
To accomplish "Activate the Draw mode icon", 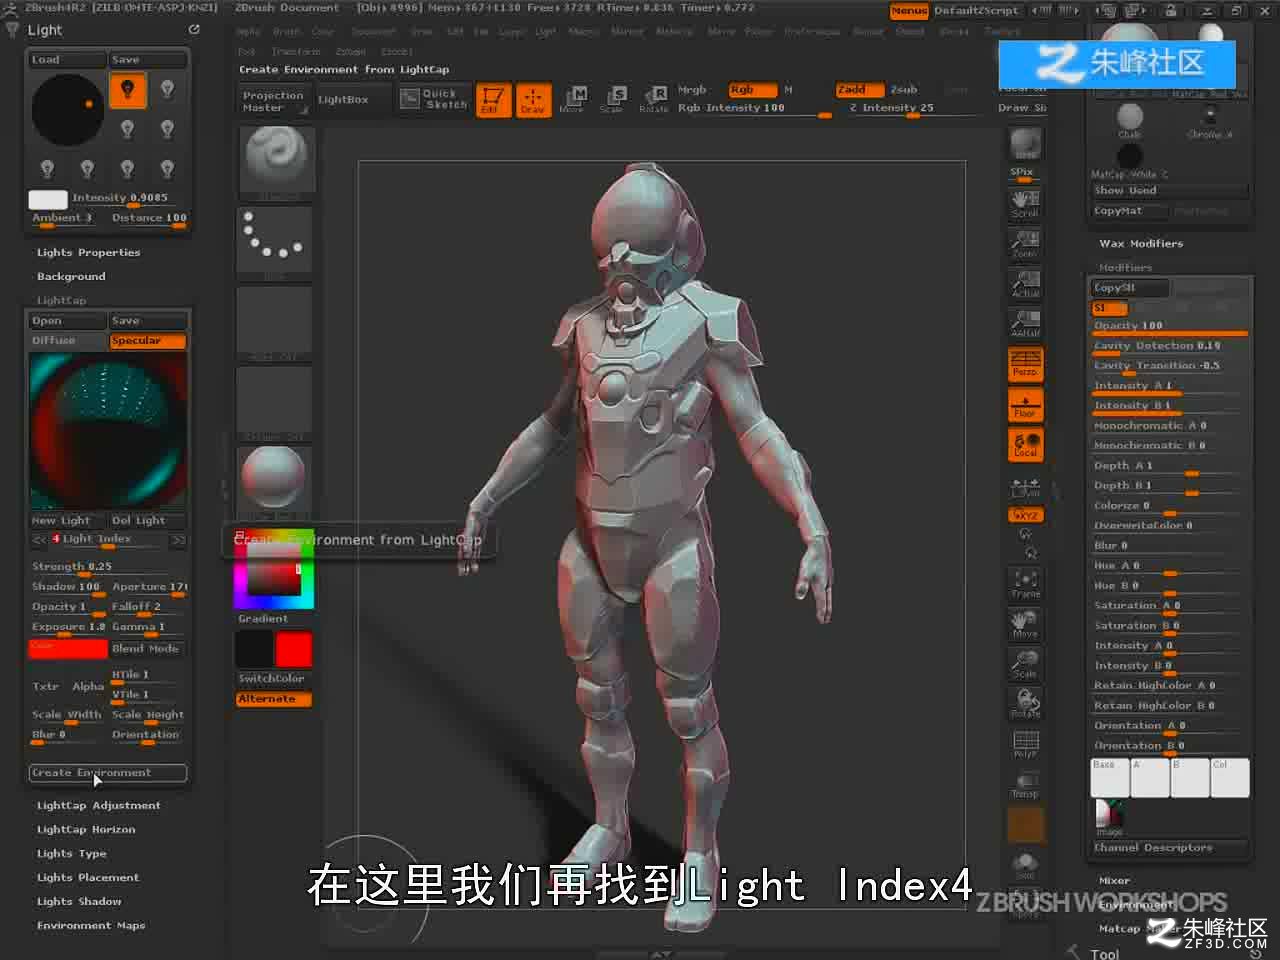I will click(532, 100).
